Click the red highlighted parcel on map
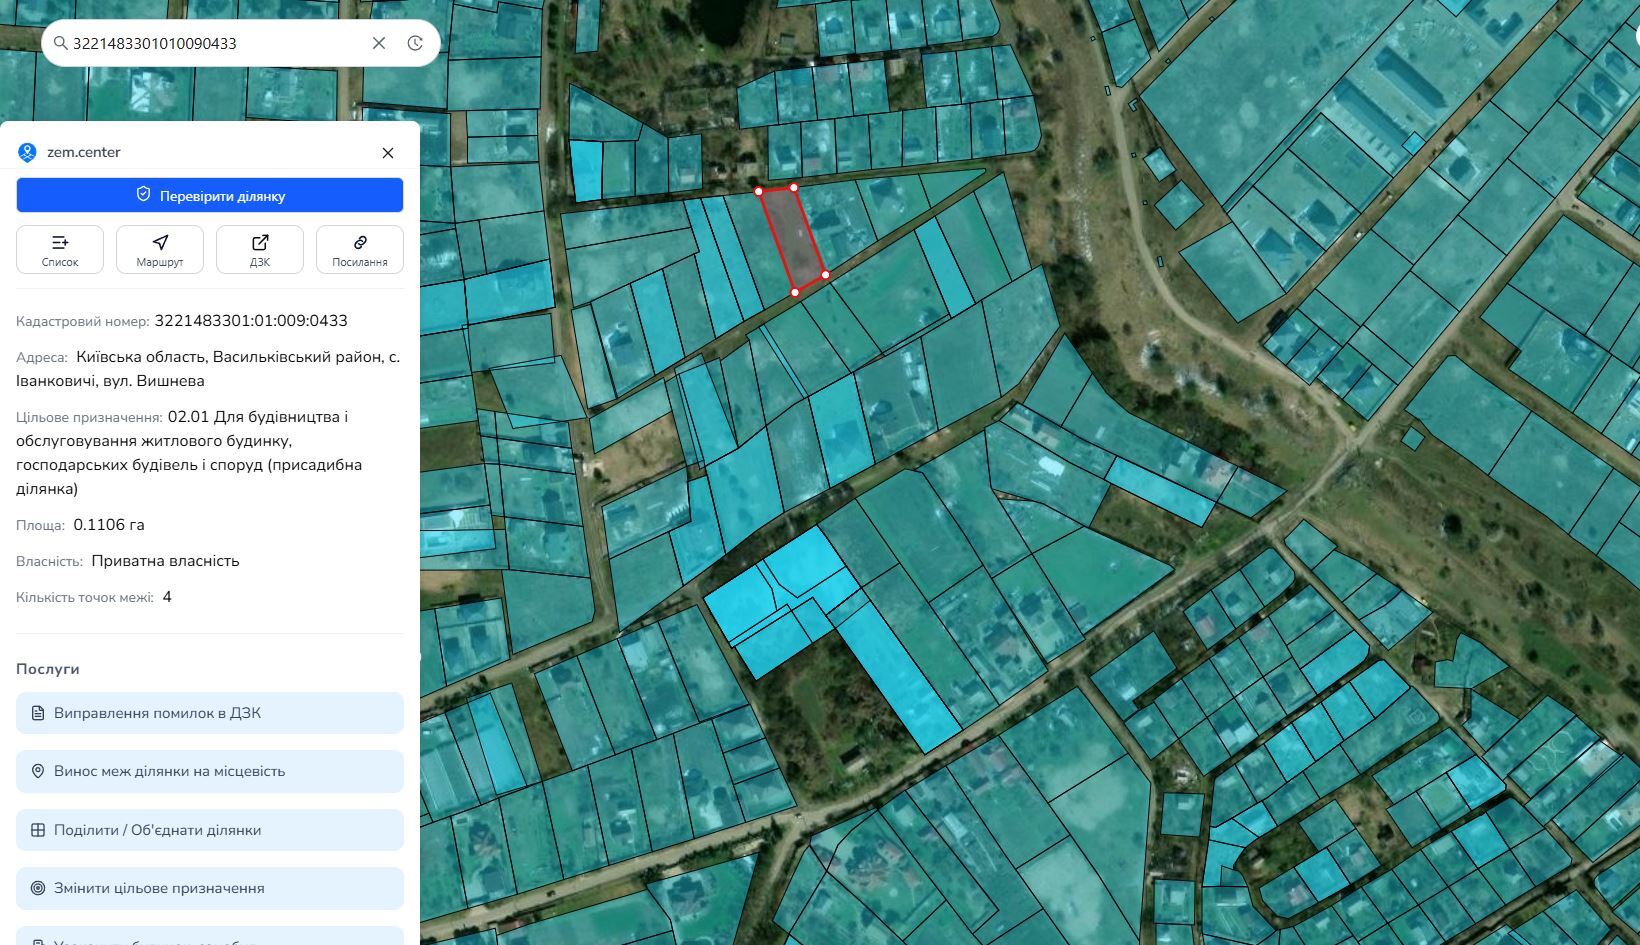 (x=792, y=240)
